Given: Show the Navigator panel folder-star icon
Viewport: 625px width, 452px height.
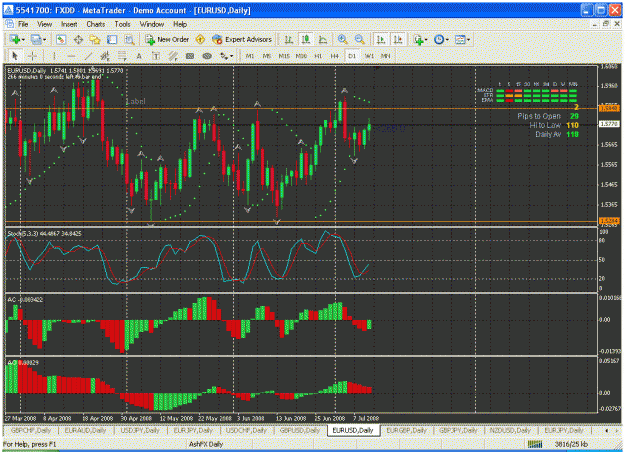Looking at the screenshot, I should [95, 39].
